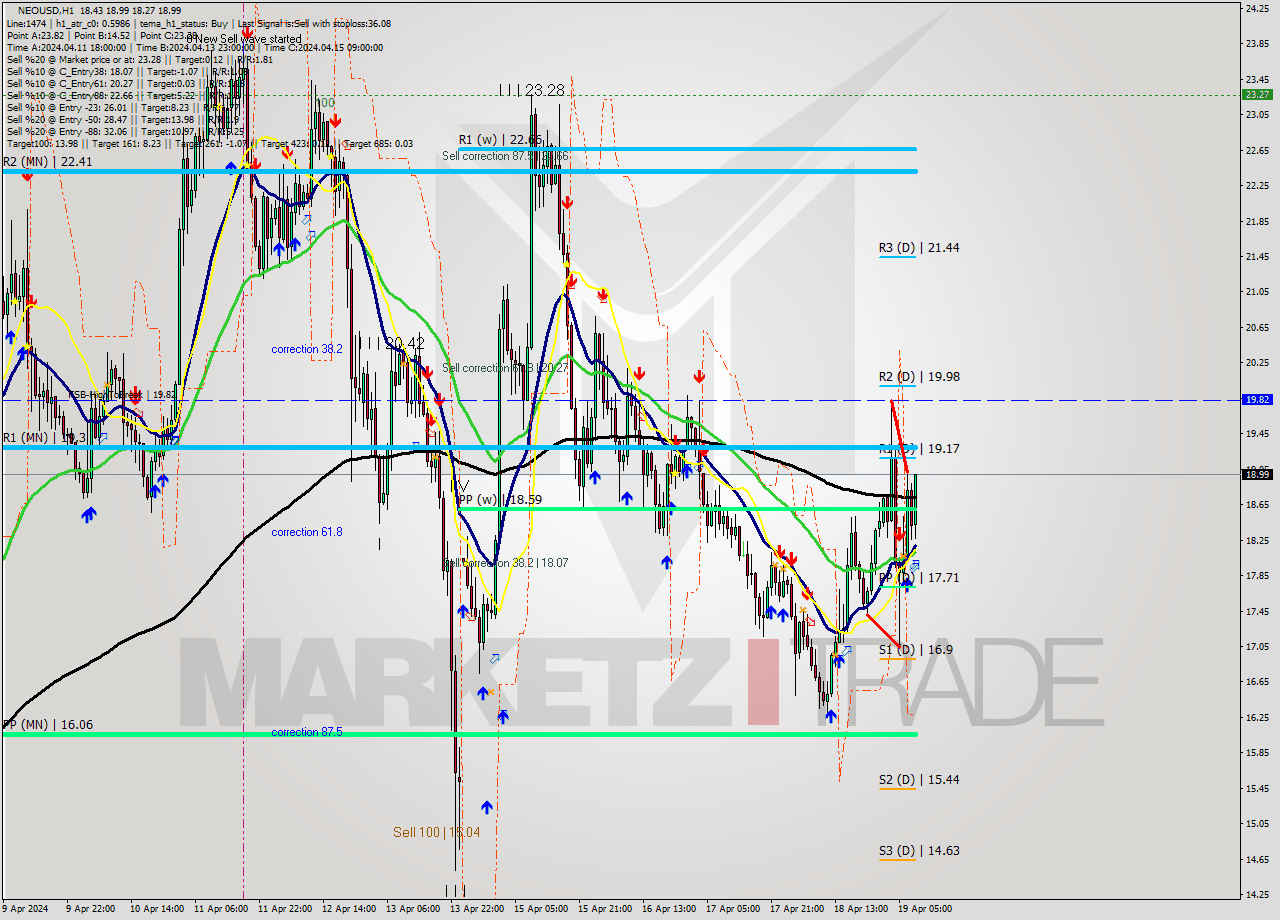Select the 'S2 (D) | 15.44' support label
This screenshot has width=1280, height=920.
(919, 779)
